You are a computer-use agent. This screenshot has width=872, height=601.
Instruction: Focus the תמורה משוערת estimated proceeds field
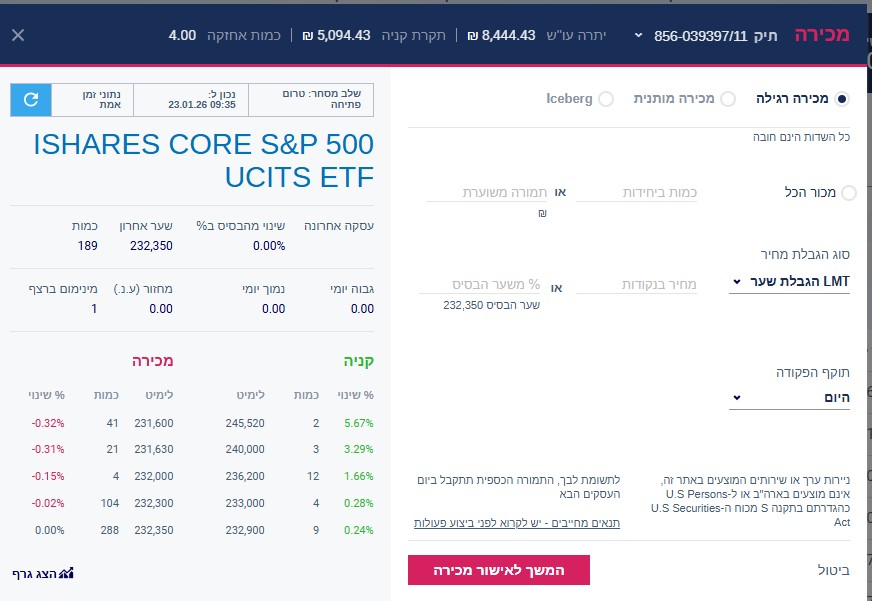[x=489, y=192]
